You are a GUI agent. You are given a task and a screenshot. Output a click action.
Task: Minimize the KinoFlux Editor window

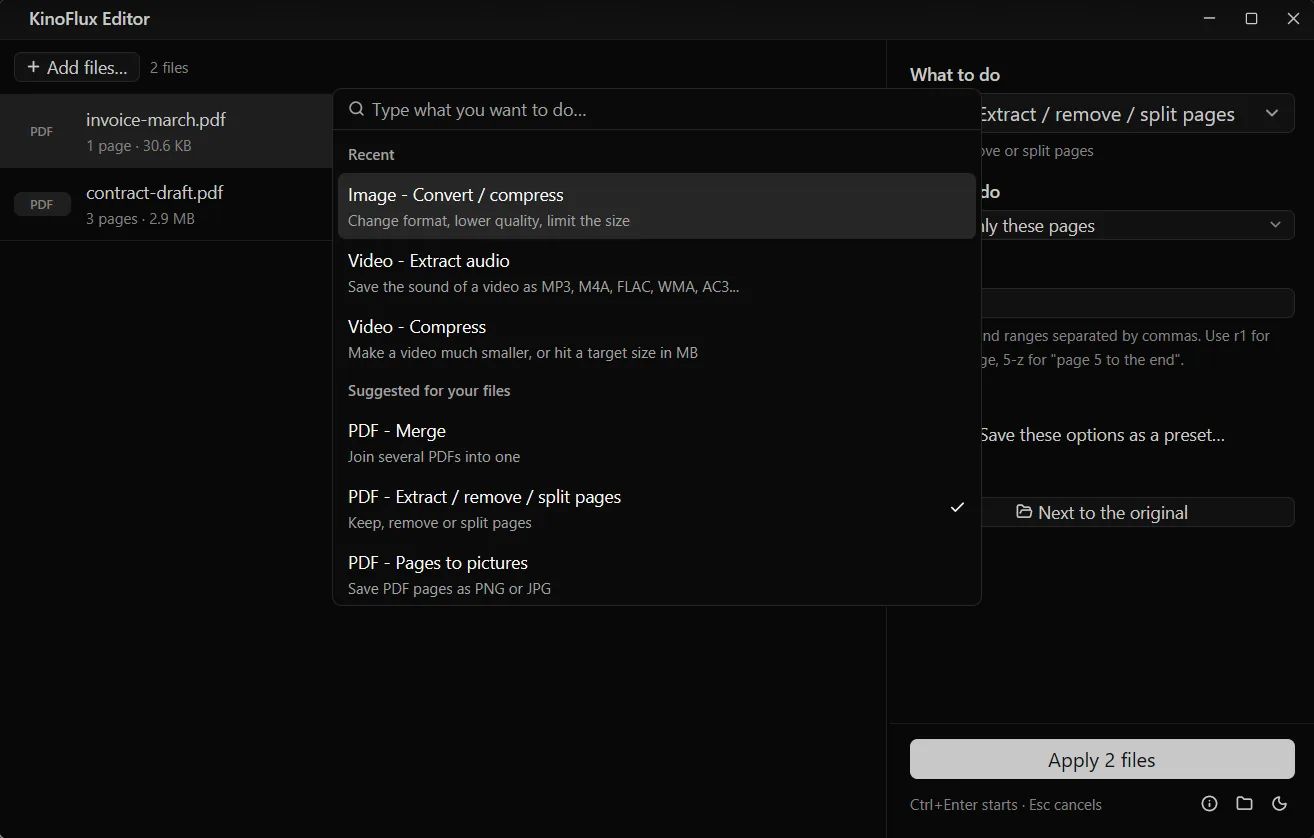point(1209,19)
